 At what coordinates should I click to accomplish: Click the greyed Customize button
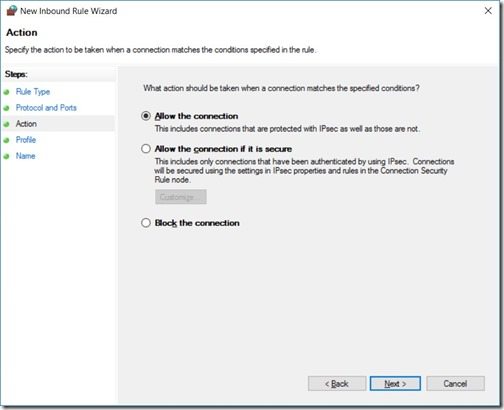click(x=181, y=197)
